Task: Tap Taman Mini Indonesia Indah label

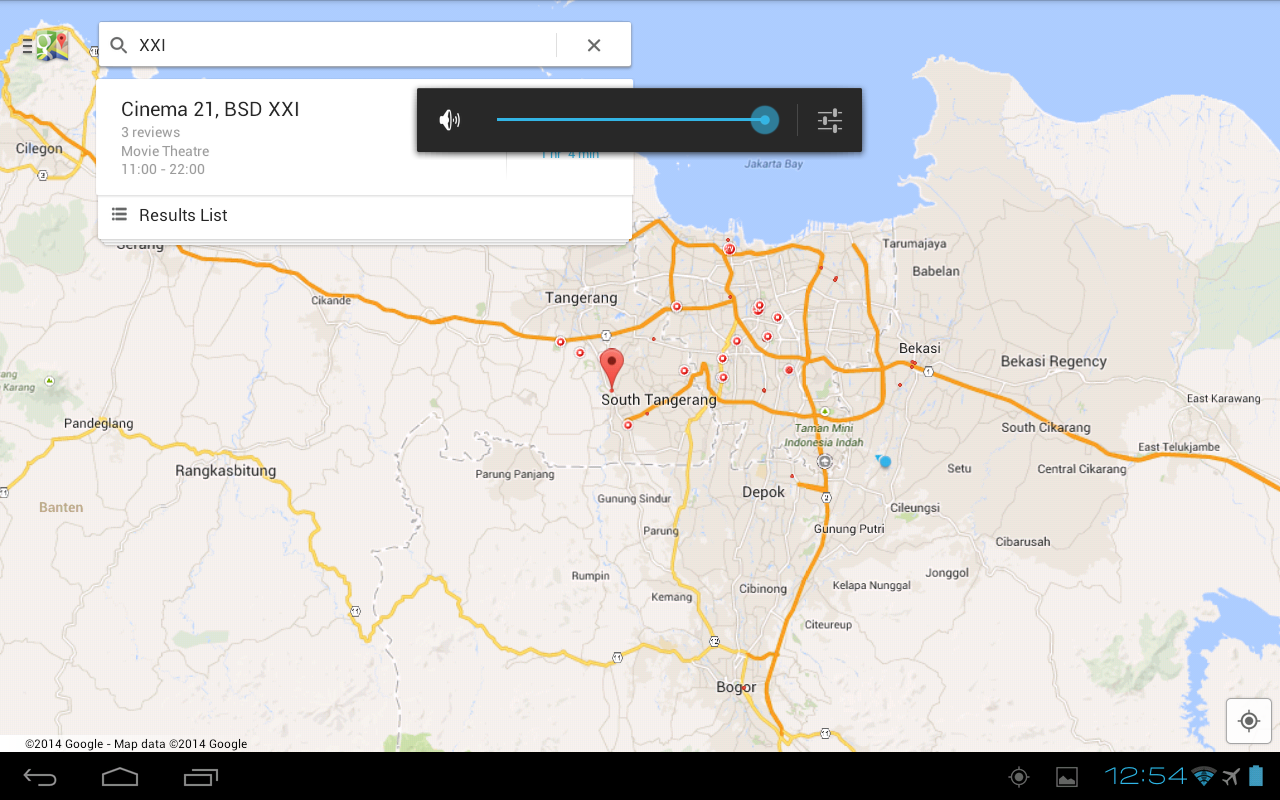Action: tap(823, 435)
